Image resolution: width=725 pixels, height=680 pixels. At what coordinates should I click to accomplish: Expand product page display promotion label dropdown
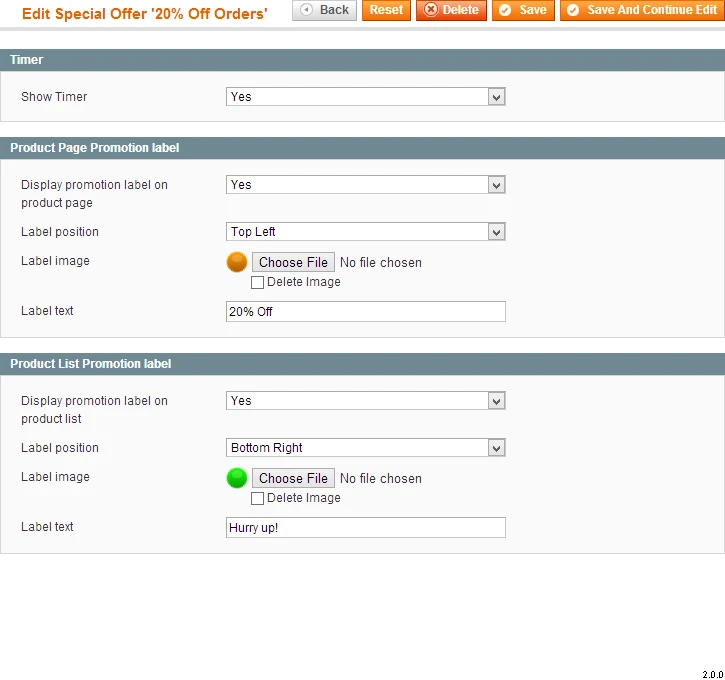366,185
